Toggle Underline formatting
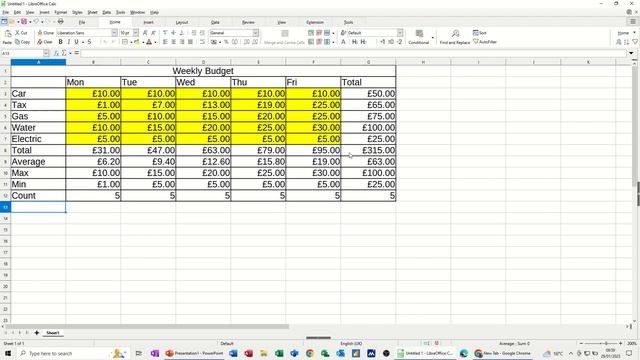The height and width of the screenshot is (360, 640). [x=76, y=42]
